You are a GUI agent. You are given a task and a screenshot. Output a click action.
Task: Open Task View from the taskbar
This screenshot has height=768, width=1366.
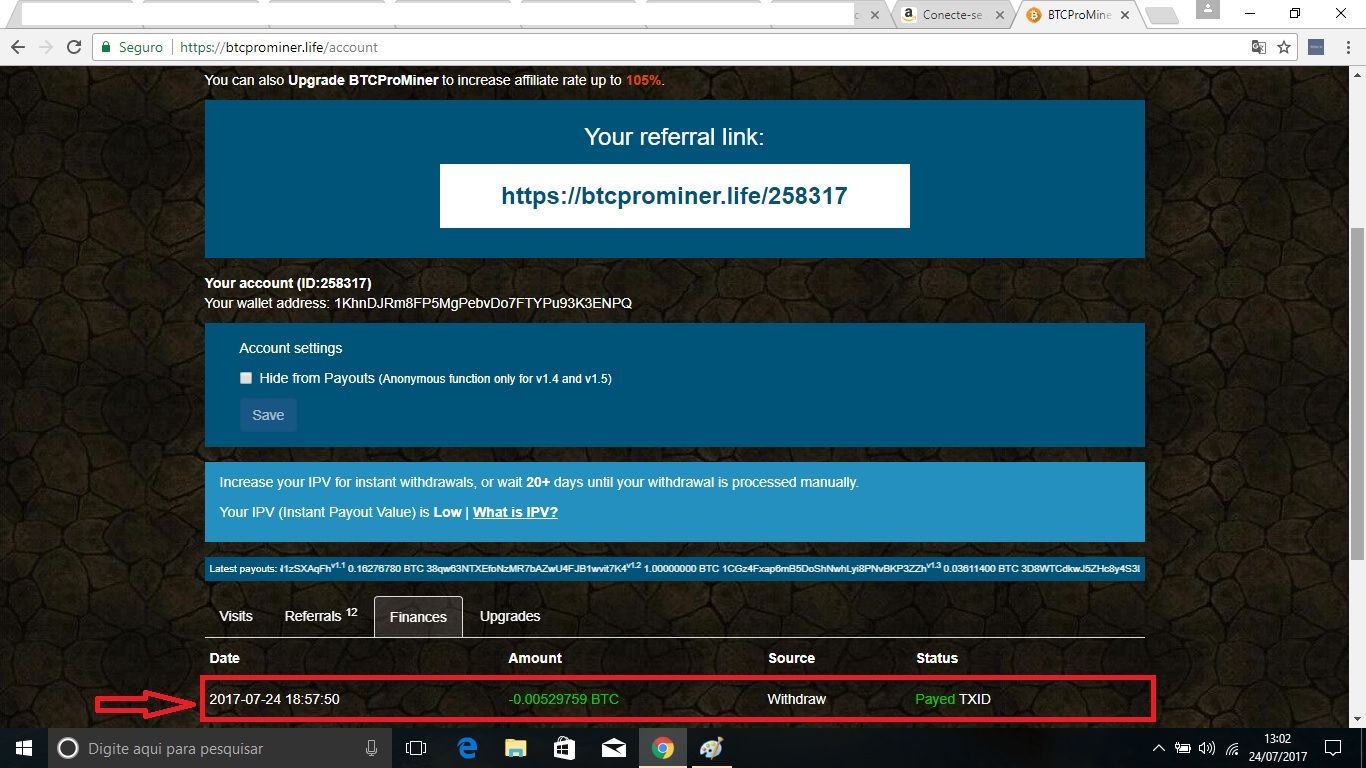tap(416, 748)
